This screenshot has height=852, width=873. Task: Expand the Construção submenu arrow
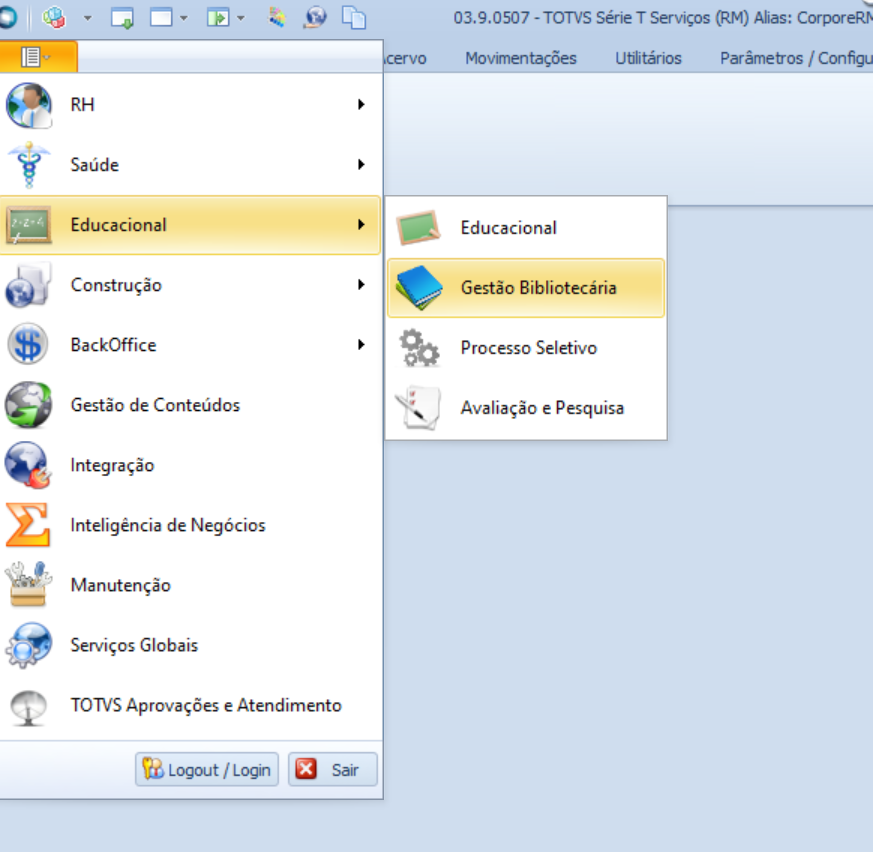(x=361, y=285)
